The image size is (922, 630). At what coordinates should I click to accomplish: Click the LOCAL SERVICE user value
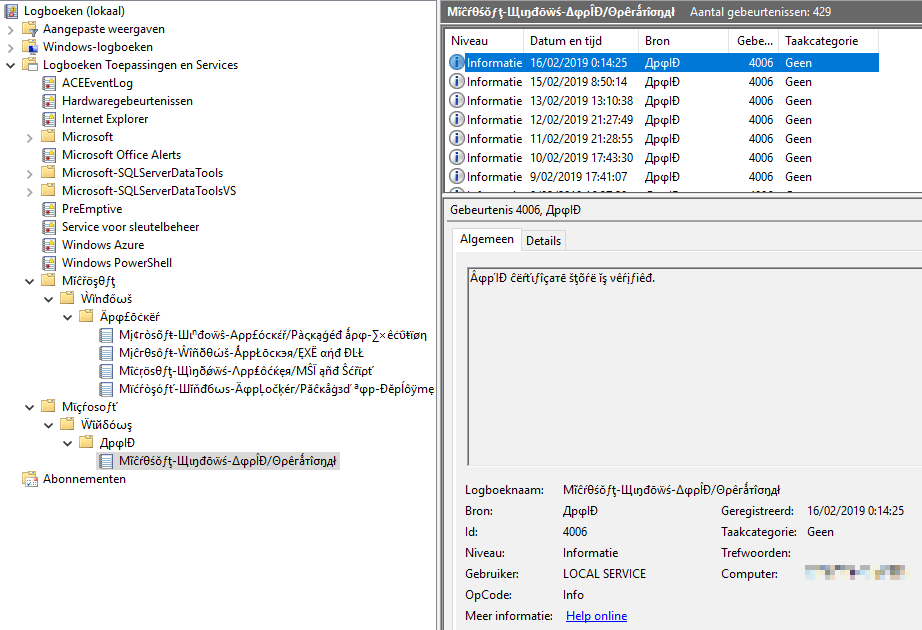click(604, 574)
